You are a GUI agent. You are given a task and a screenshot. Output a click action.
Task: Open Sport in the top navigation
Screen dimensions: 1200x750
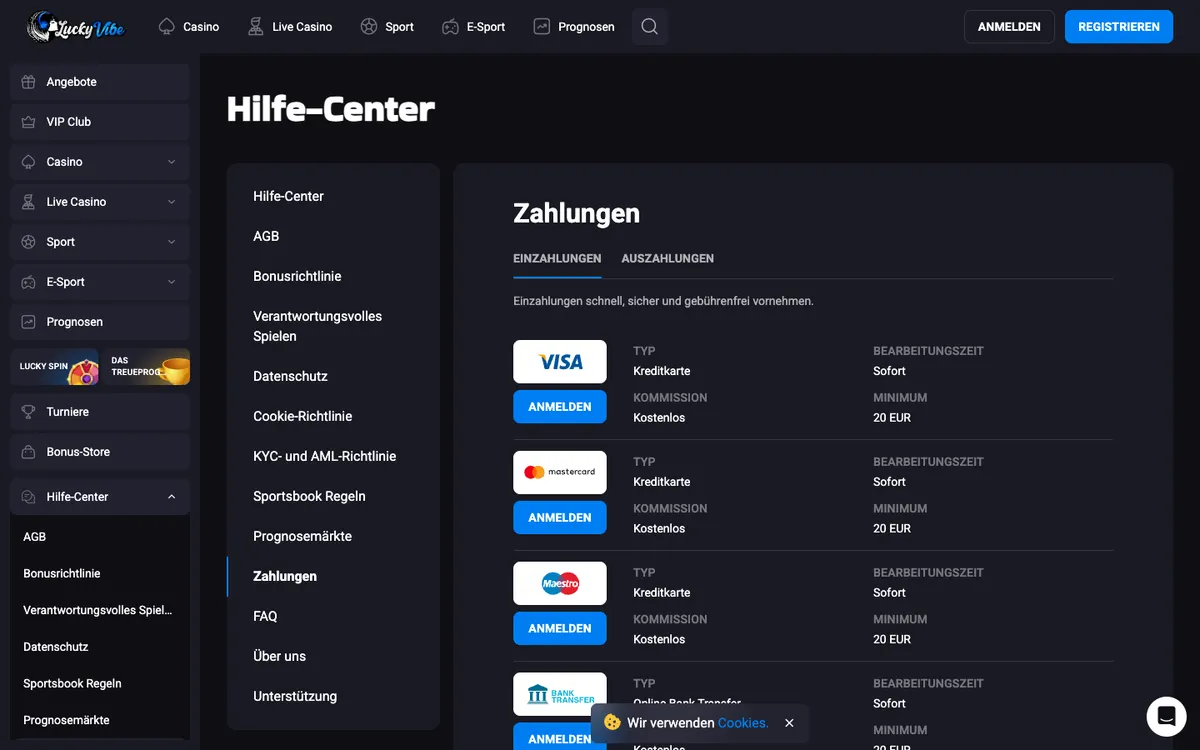[x=387, y=27]
